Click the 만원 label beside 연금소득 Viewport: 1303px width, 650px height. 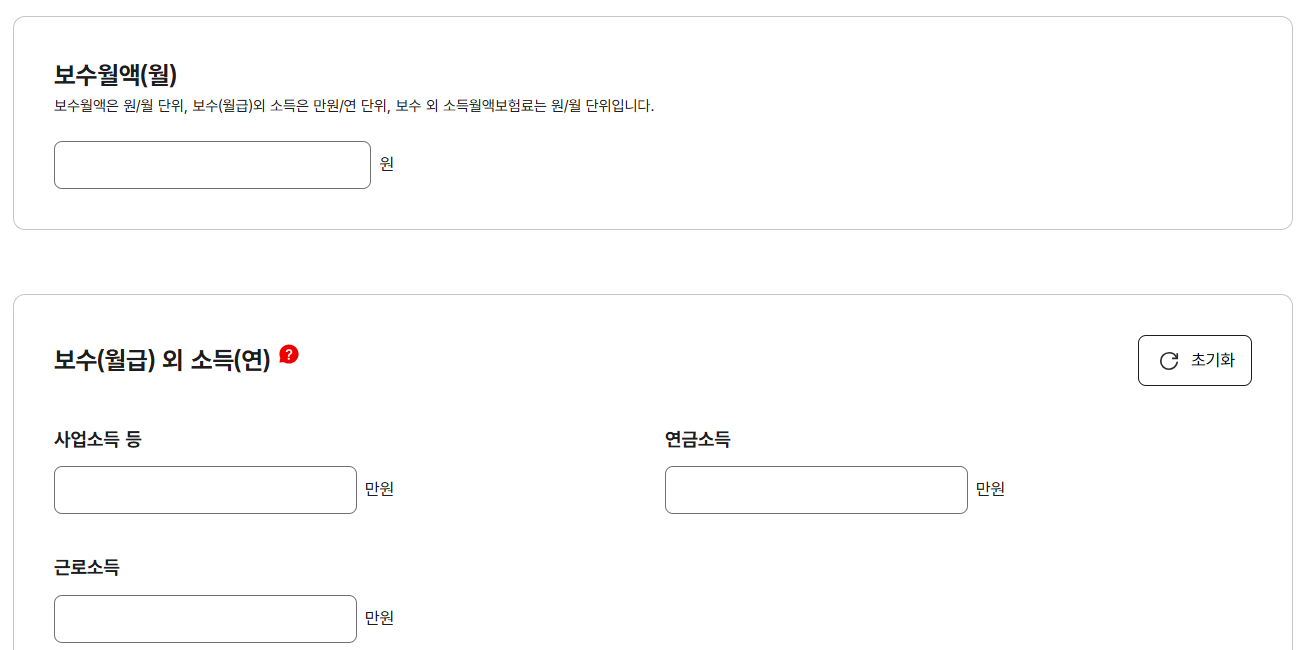coord(990,490)
